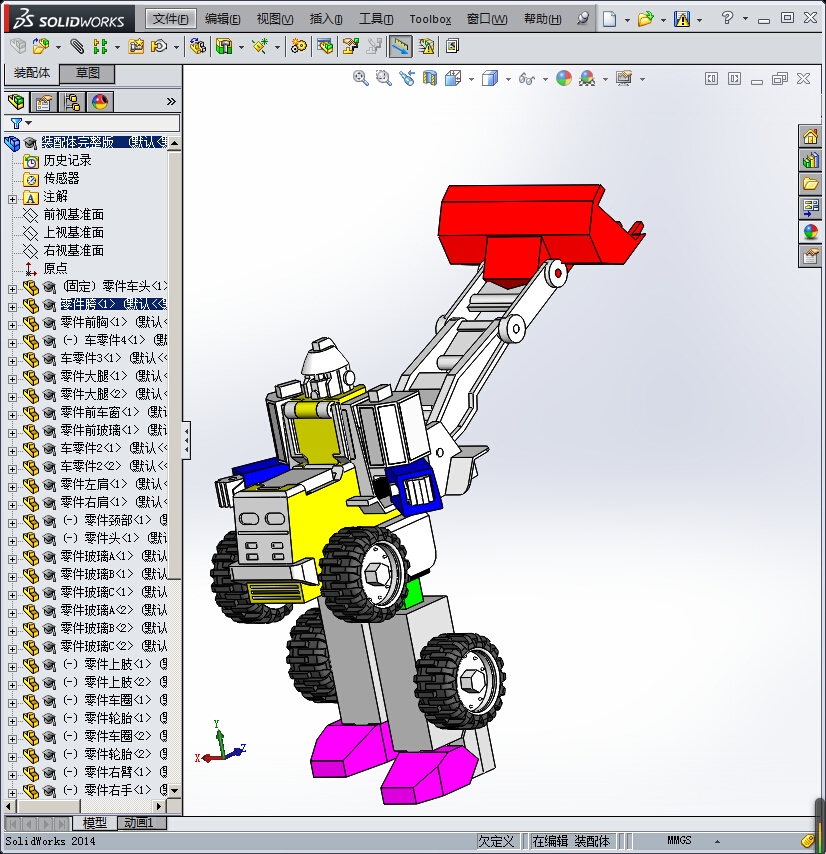Open Custom Properties task pane icon
This screenshot has height=854, width=826.
pyautogui.click(x=810, y=255)
